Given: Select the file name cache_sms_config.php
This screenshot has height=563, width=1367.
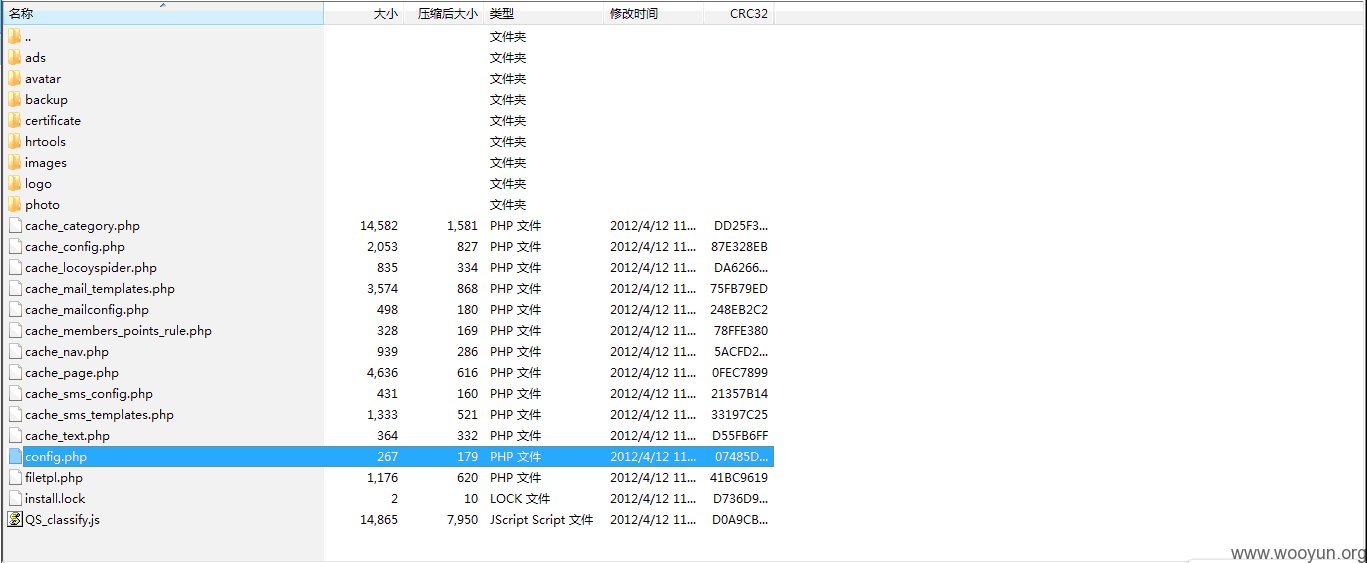Looking at the screenshot, I should click(x=89, y=394).
